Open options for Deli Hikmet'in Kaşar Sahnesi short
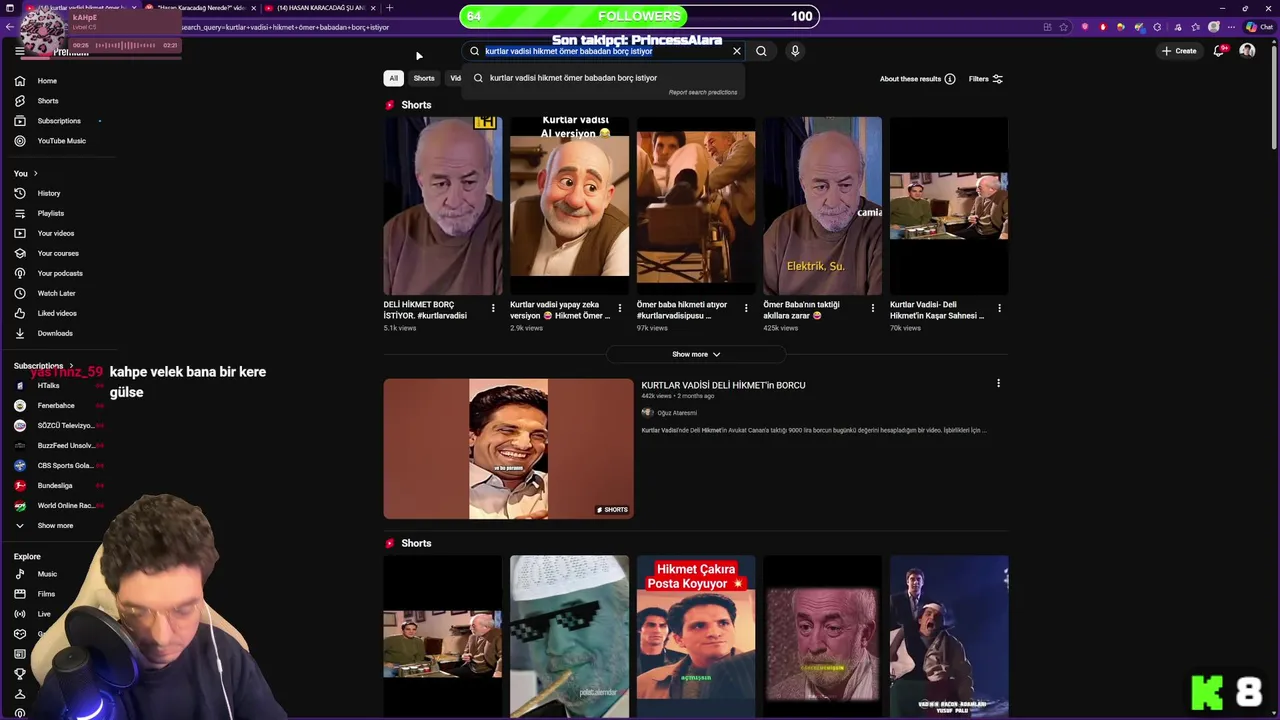 click(999, 308)
